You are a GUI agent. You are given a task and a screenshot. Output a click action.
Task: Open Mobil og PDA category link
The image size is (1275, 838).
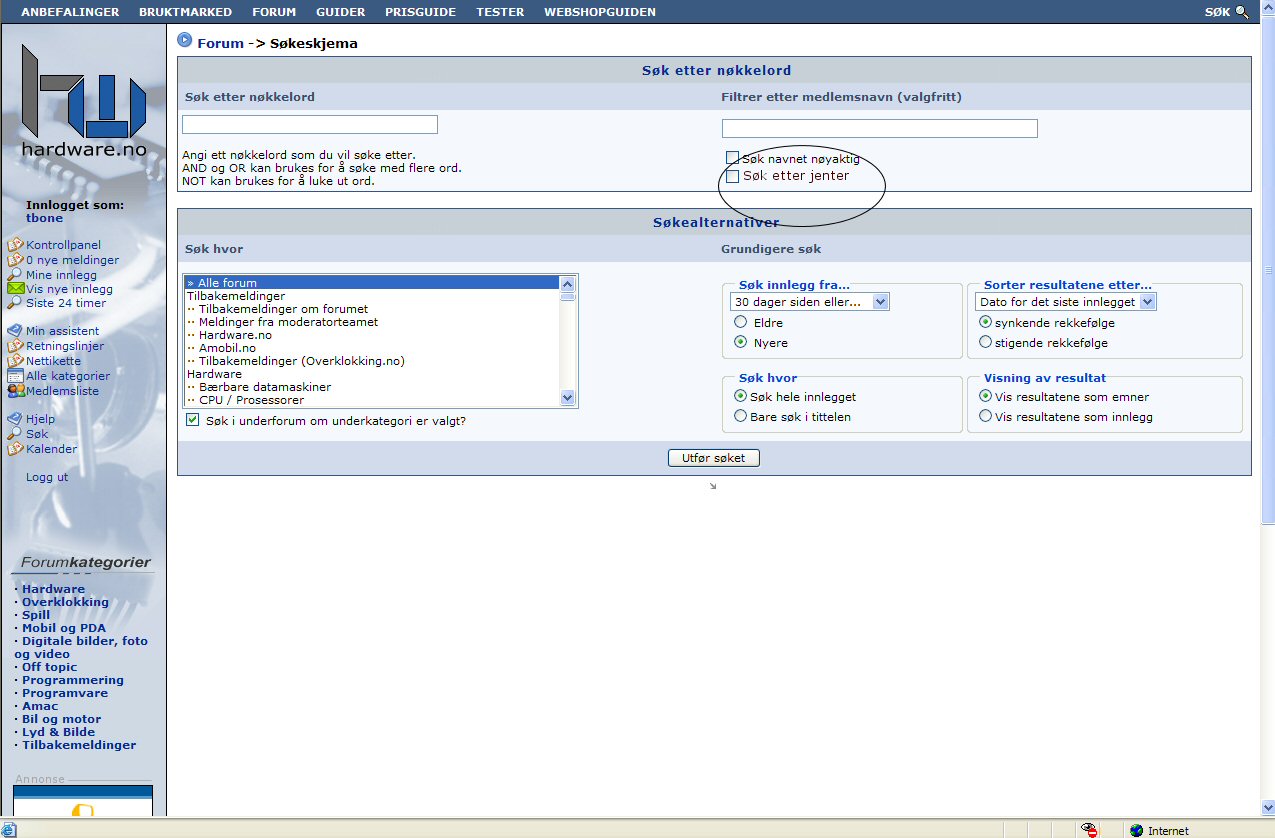(x=63, y=628)
